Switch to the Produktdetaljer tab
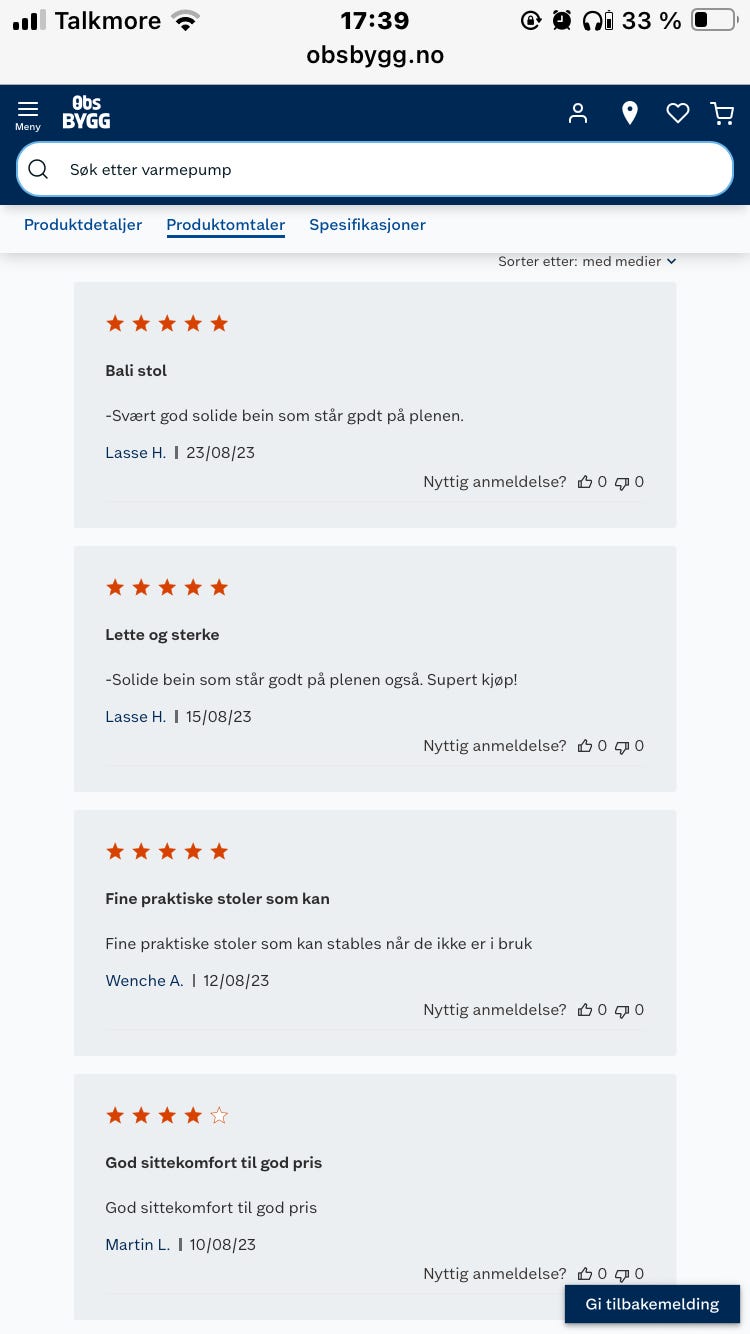The image size is (750, 1334). (83, 225)
